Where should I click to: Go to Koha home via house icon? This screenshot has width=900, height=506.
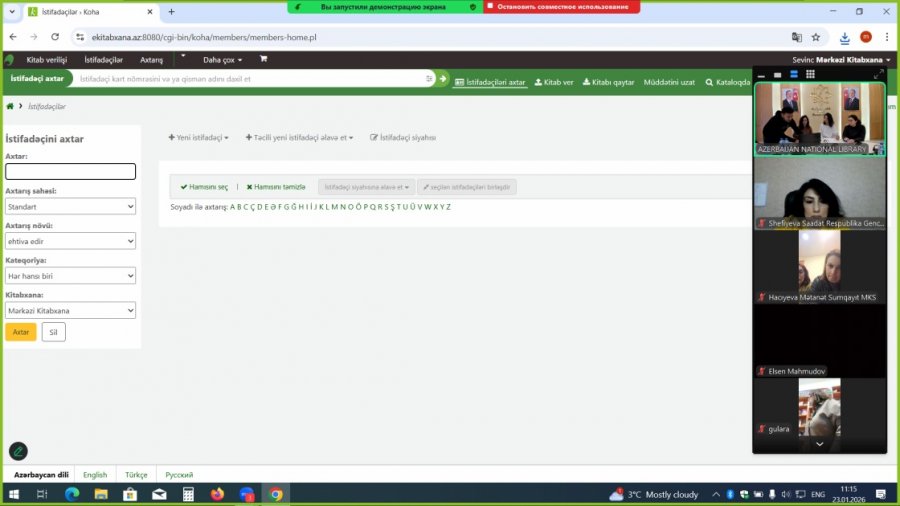click(x=10, y=106)
